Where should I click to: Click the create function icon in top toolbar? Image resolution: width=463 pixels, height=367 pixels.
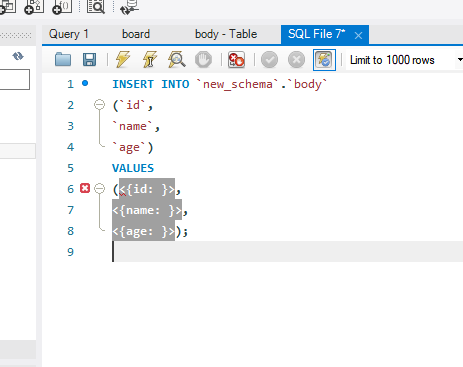click(x=62, y=7)
